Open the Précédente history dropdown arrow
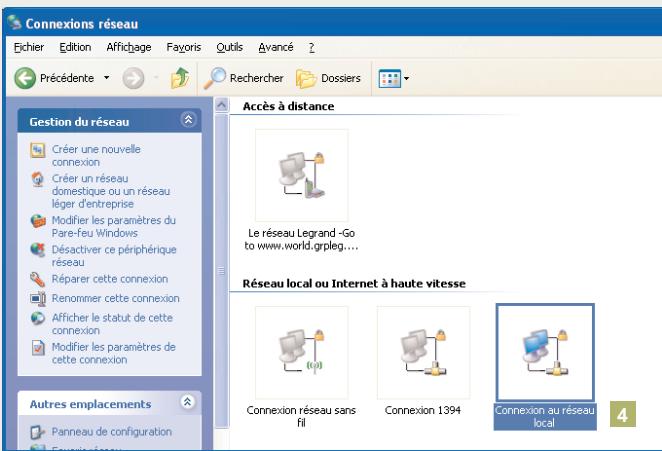Image resolution: width=662 pixels, height=451 pixels. pos(106,78)
